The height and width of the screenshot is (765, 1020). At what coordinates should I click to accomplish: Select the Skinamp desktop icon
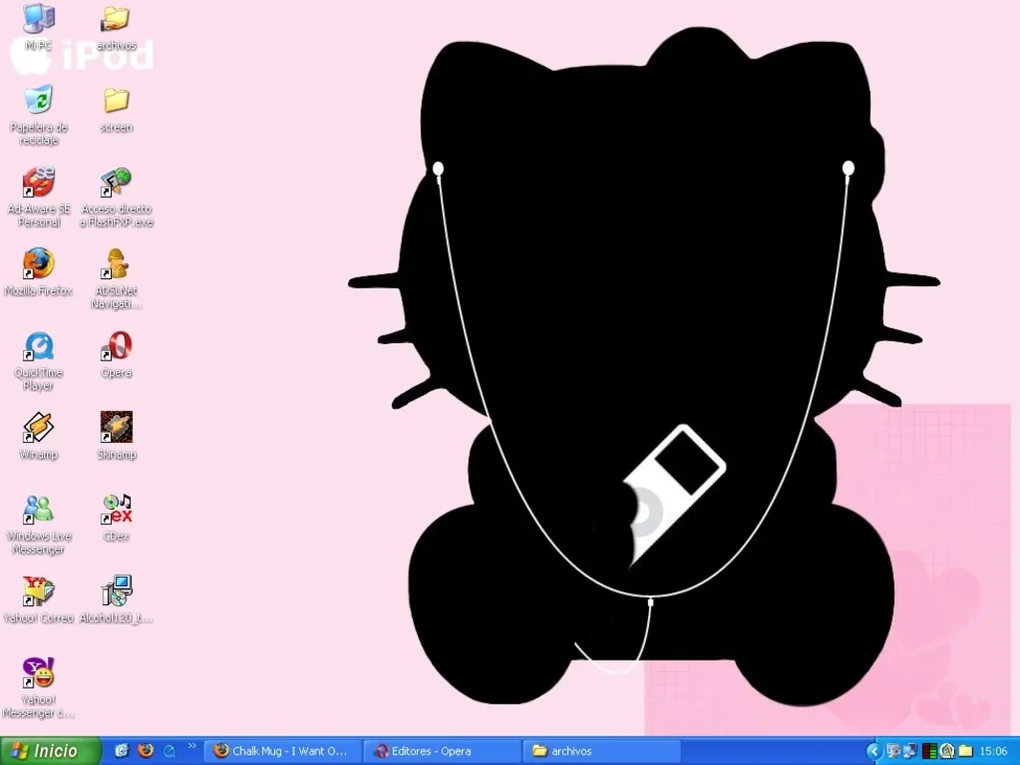pyautogui.click(x=115, y=428)
